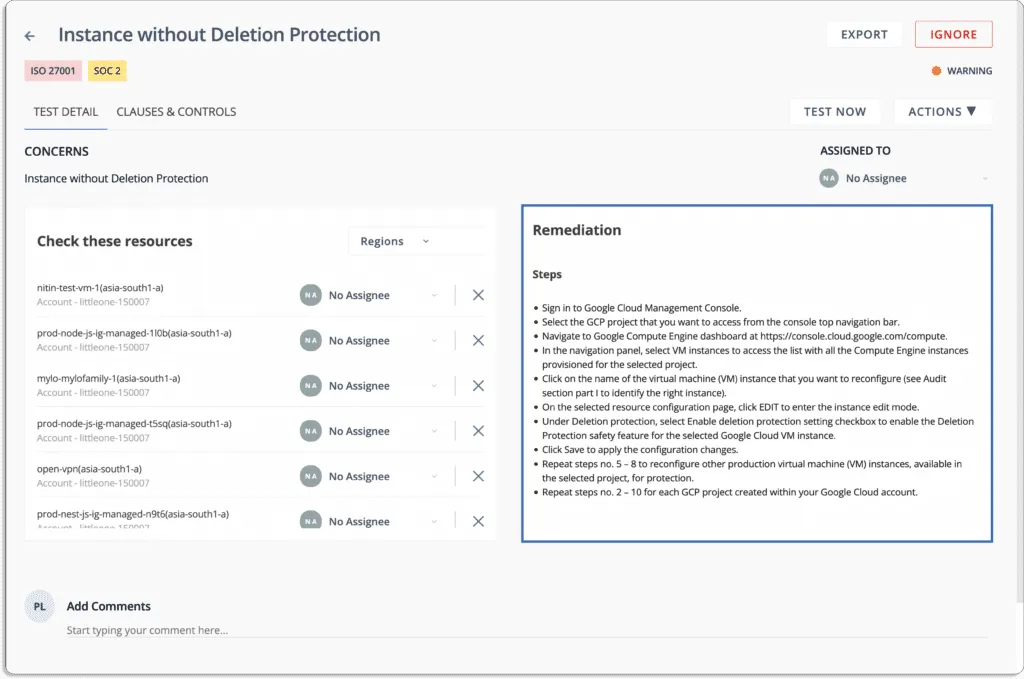Remove nitin-test-vm-1 from resource list
The width and height of the screenshot is (1024, 679).
pos(477,294)
